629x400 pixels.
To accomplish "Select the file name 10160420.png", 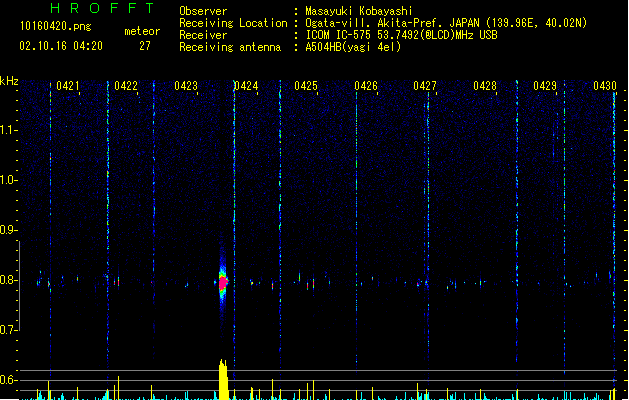I will point(56,26).
